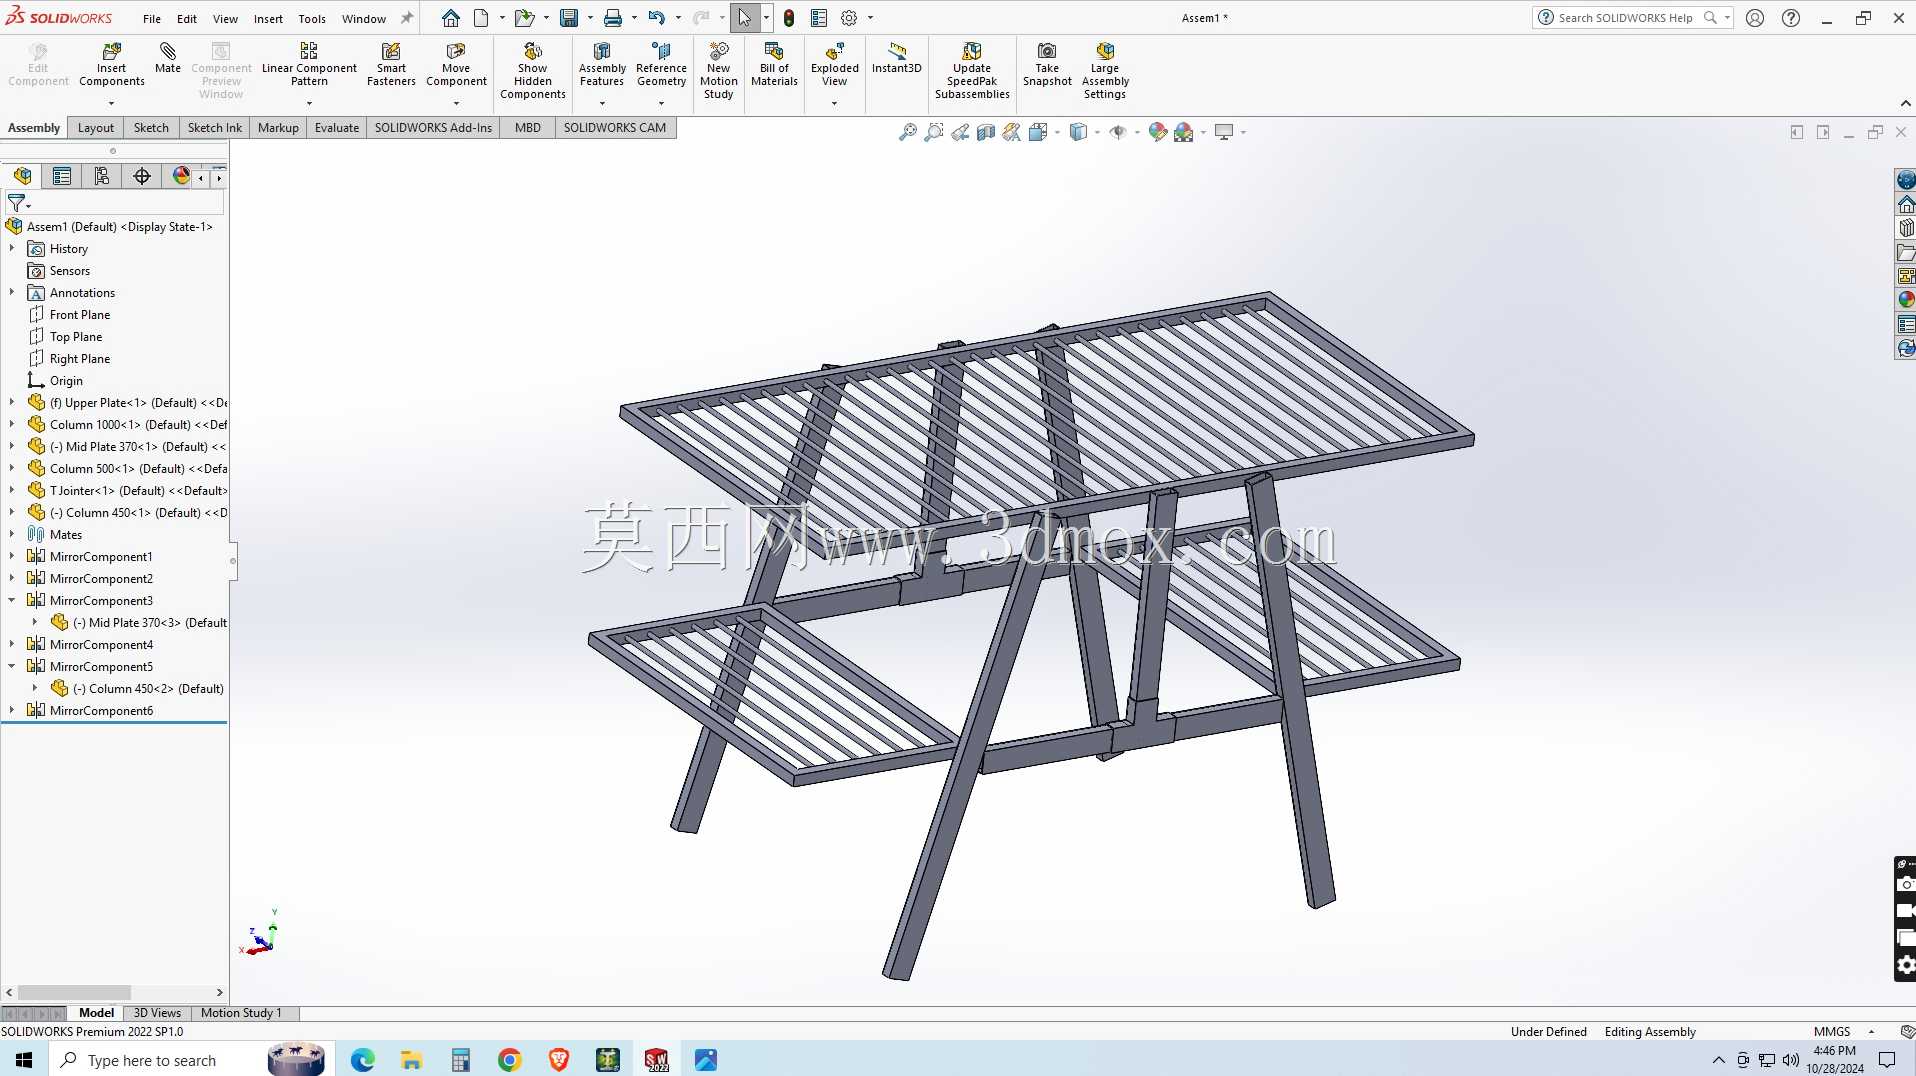Expand the History node
The image size is (1916, 1076).
click(12, 248)
